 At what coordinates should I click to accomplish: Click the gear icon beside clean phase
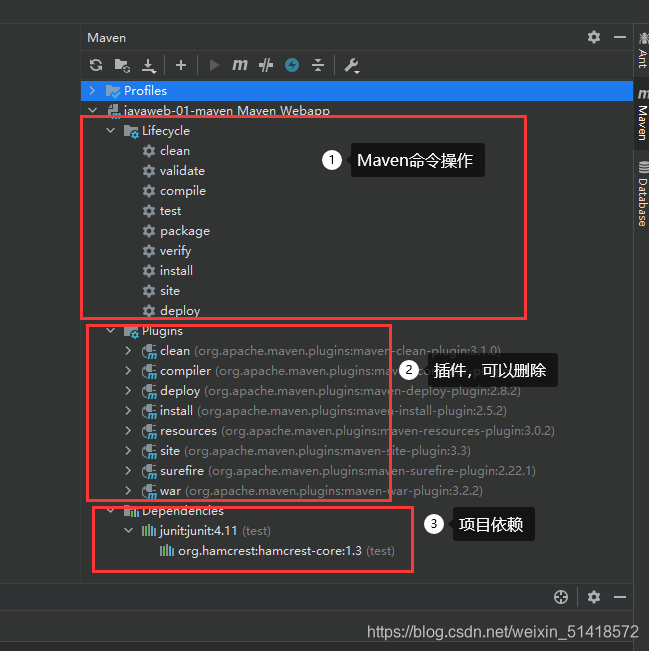(x=149, y=151)
